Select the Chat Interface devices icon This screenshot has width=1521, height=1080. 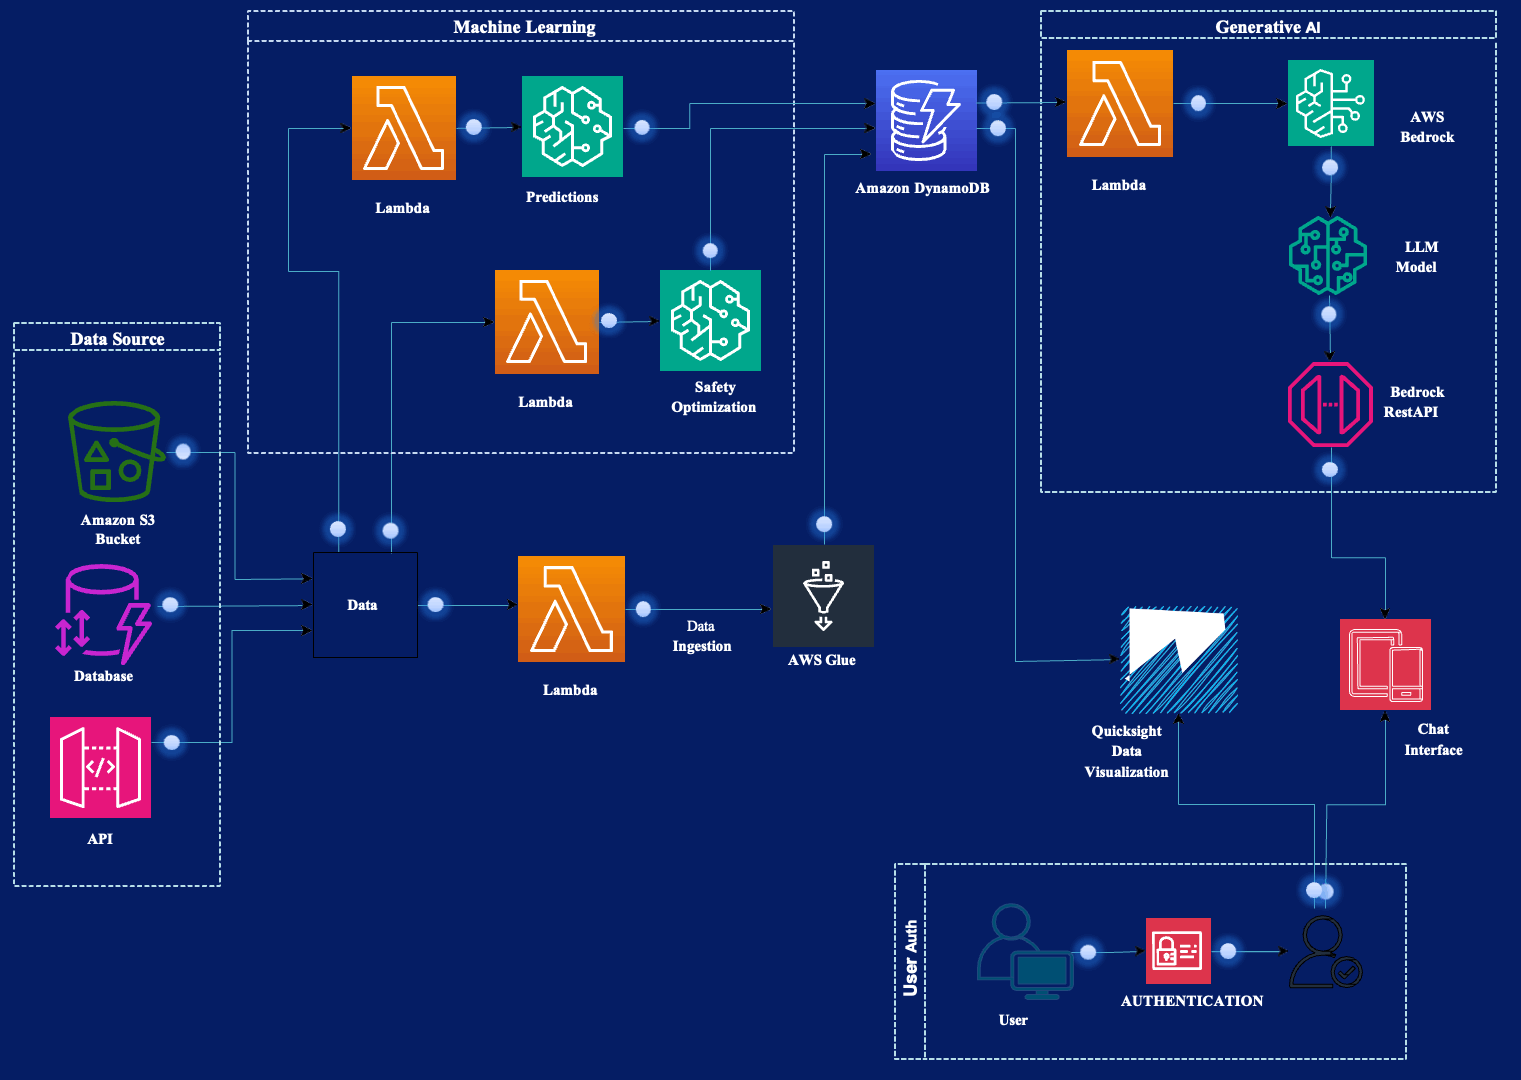tap(1385, 664)
